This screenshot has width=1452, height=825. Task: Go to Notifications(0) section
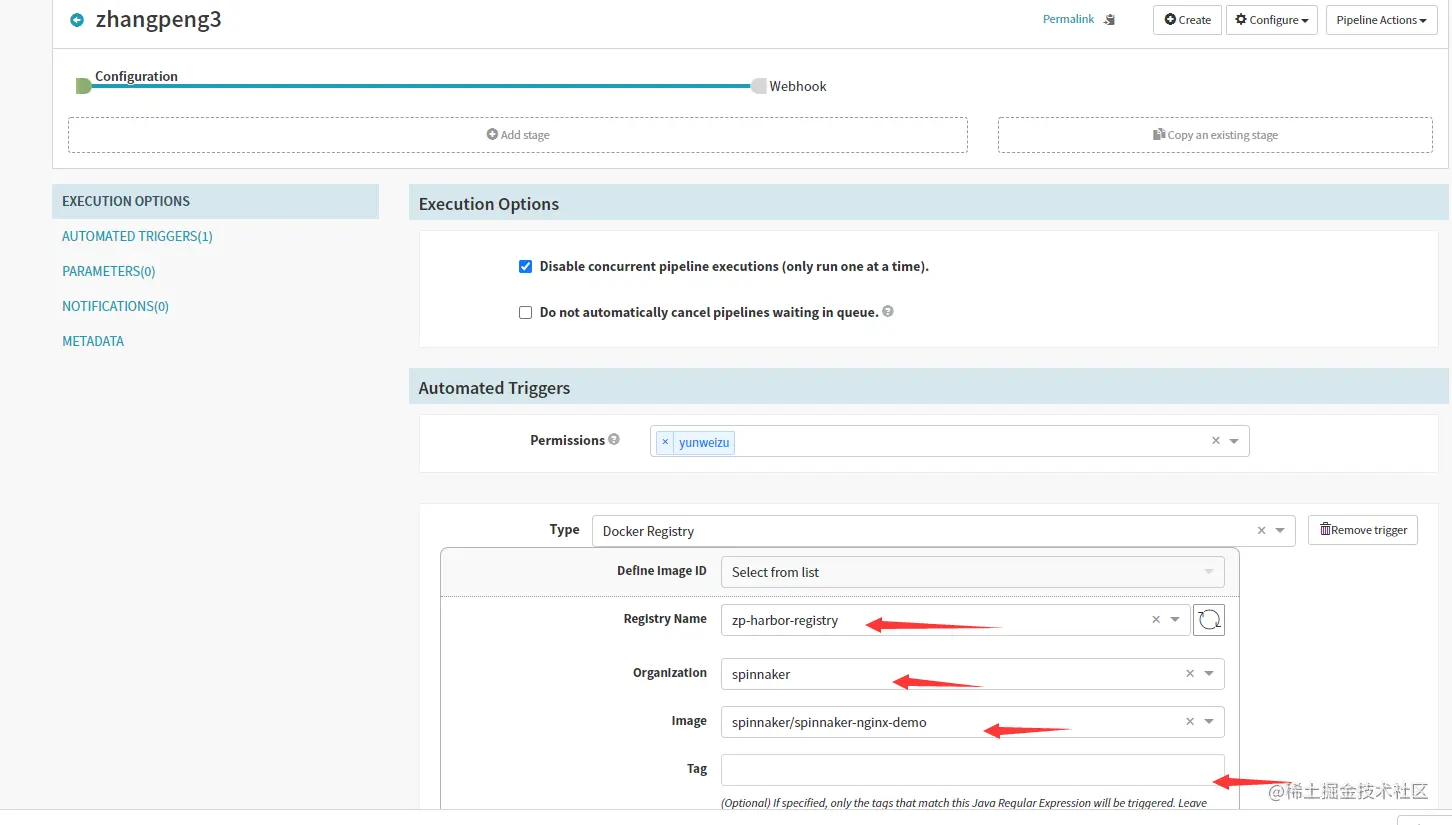tap(115, 306)
